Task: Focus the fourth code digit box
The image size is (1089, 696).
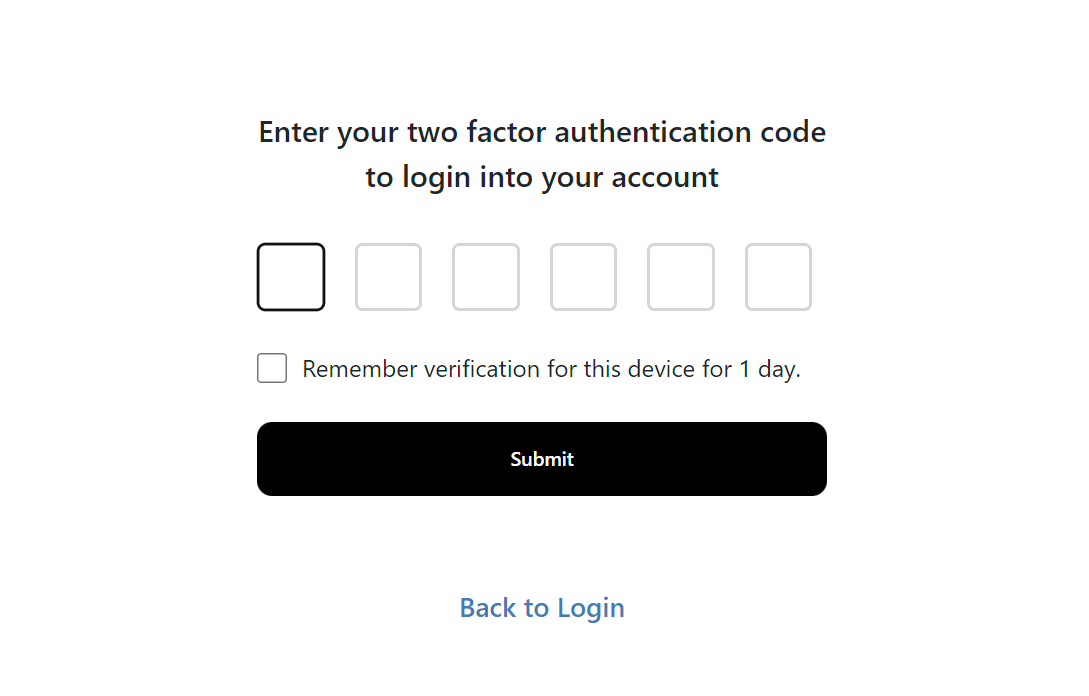Action: tap(583, 277)
